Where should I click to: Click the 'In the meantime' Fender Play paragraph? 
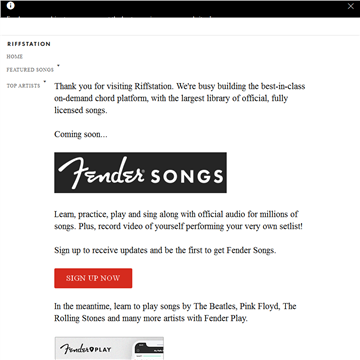click(x=175, y=312)
